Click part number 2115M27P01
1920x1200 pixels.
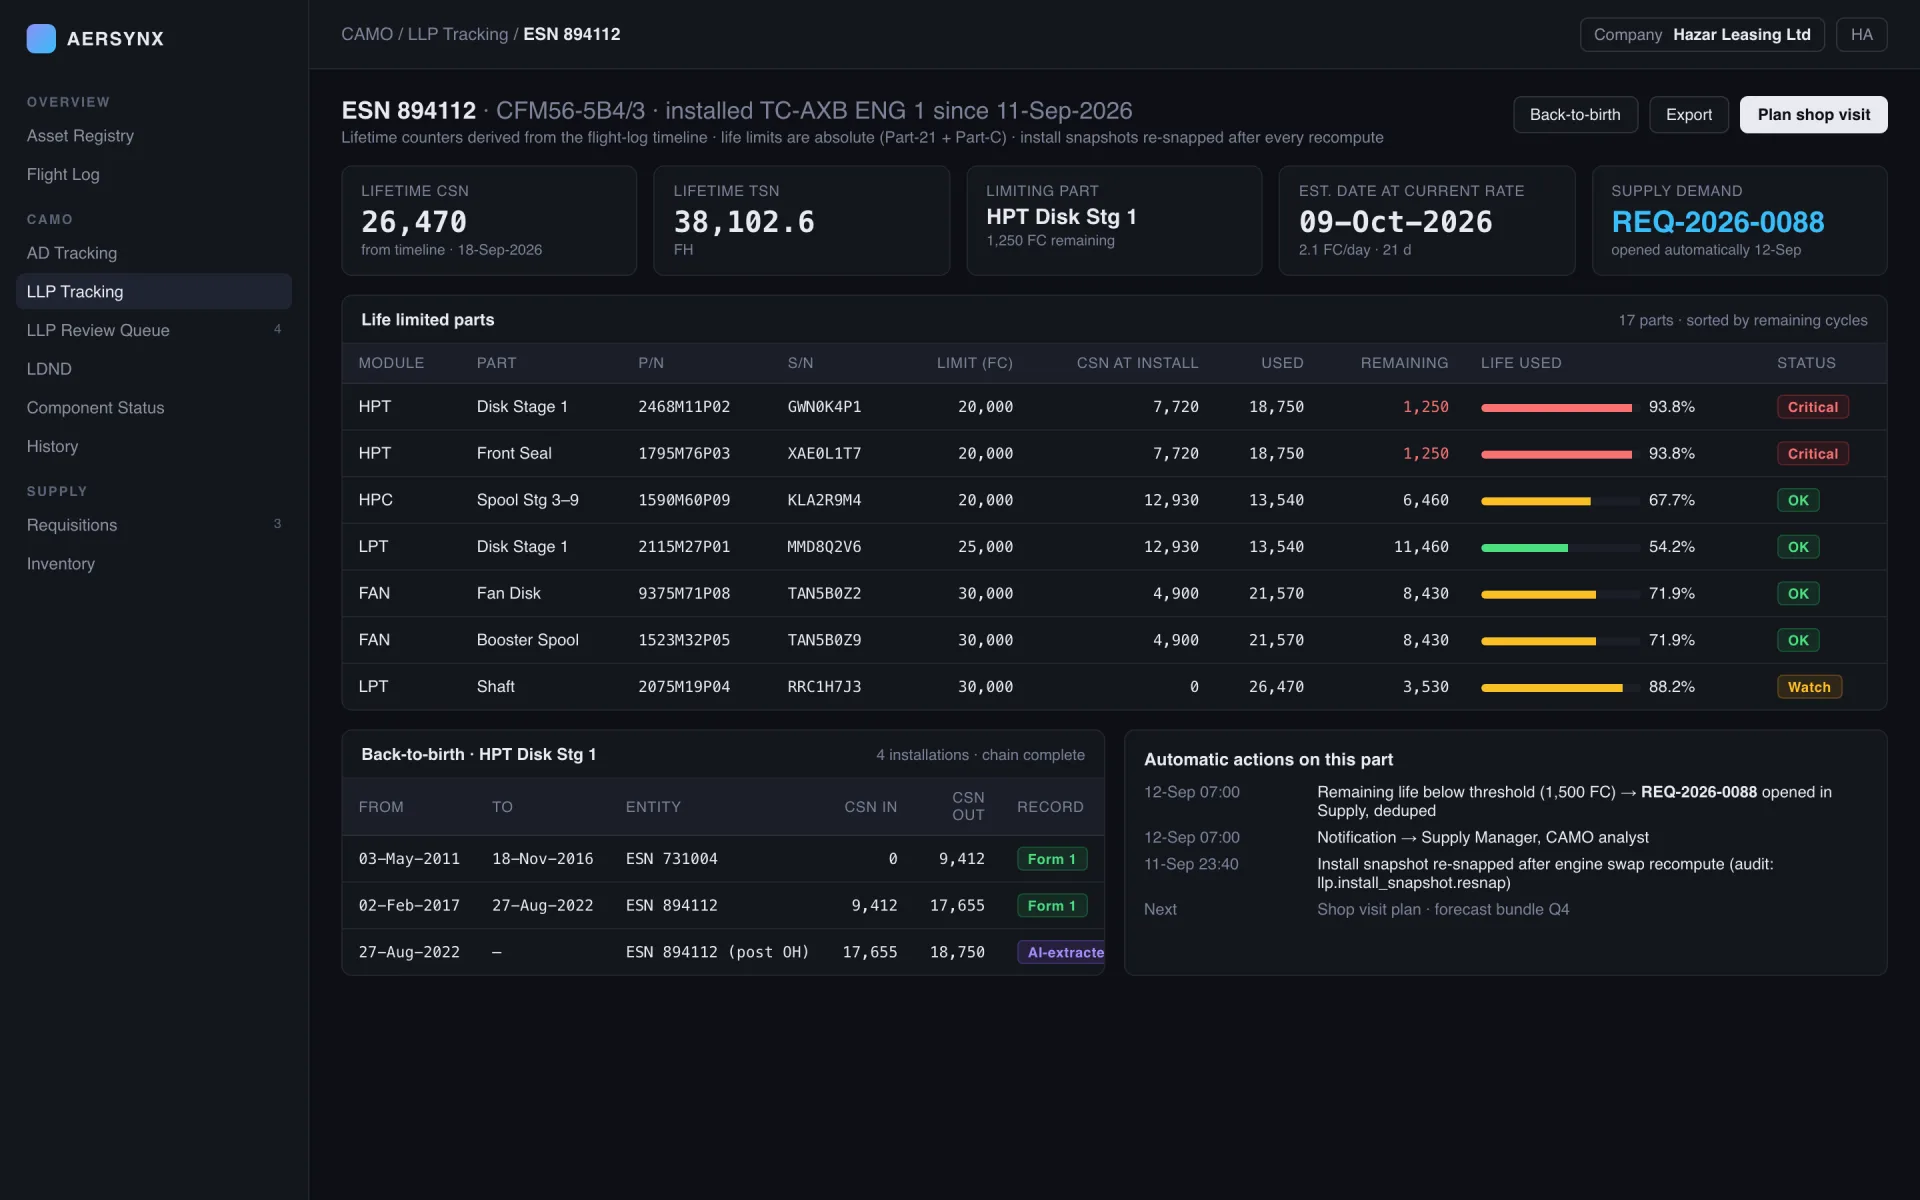click(684, 547)
